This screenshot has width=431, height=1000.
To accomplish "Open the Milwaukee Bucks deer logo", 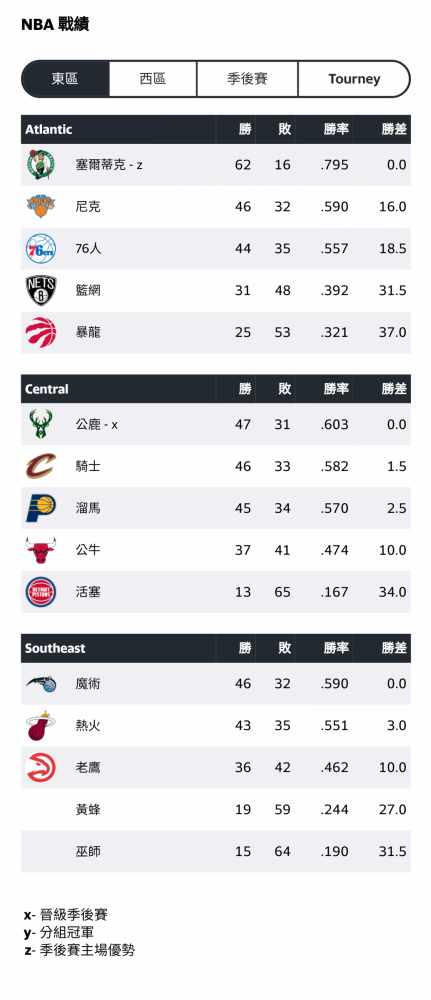I will click(41, 424).
